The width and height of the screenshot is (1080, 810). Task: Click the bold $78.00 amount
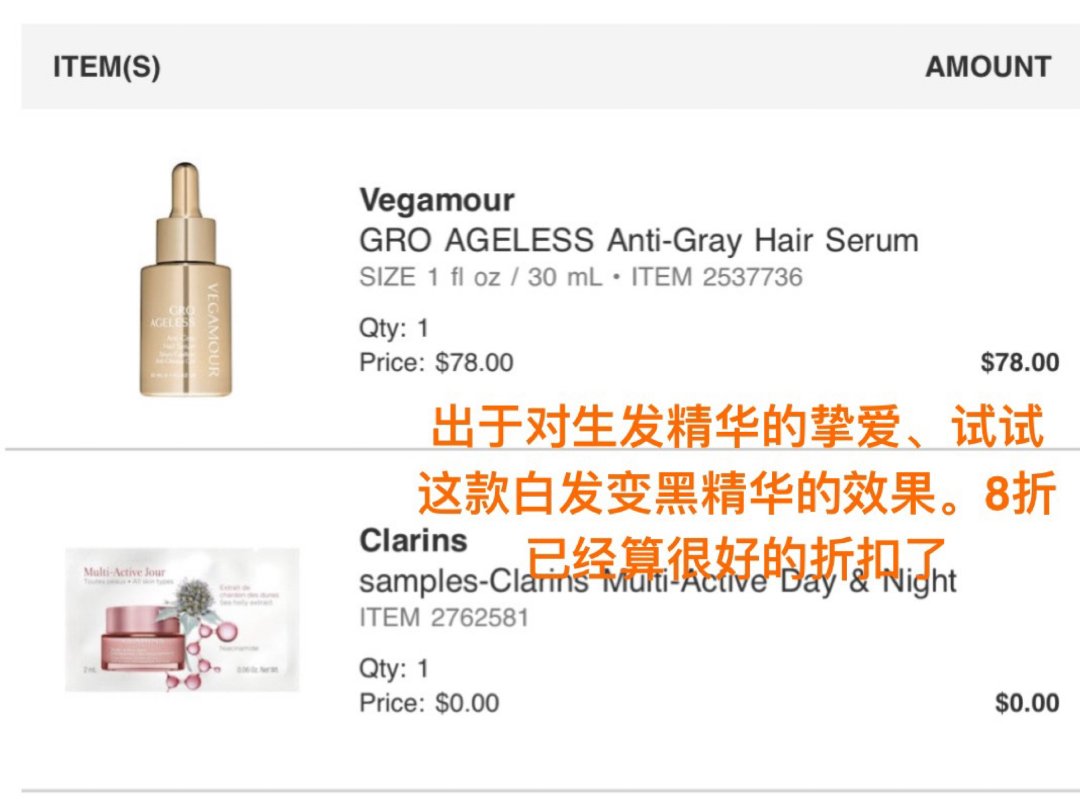pyautogui.click(x=1019, y=362)
